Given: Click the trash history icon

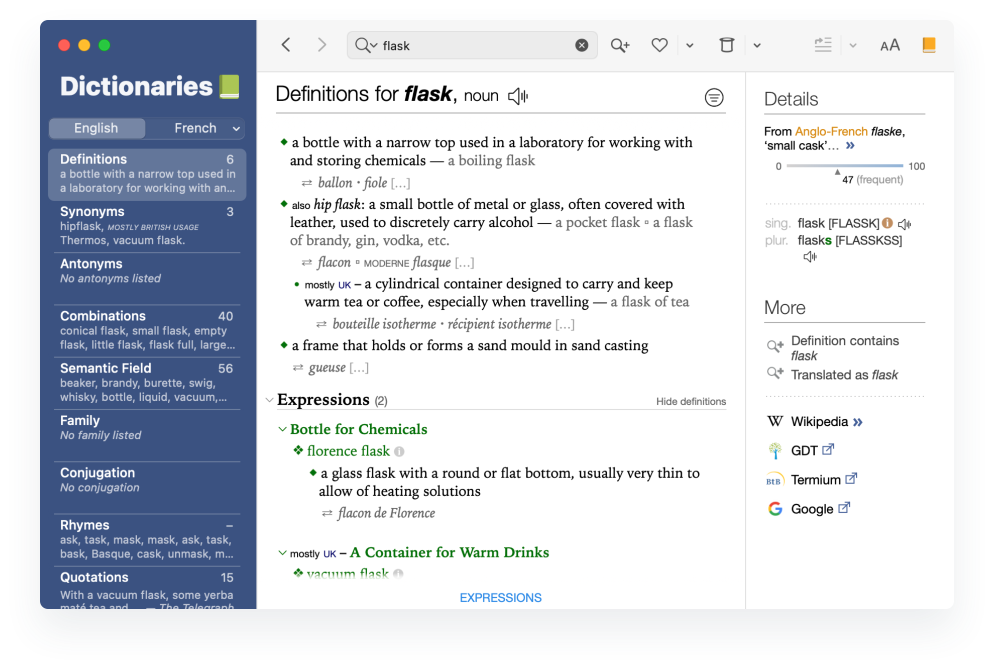Looking at the screenshot, I should (727, 45).
